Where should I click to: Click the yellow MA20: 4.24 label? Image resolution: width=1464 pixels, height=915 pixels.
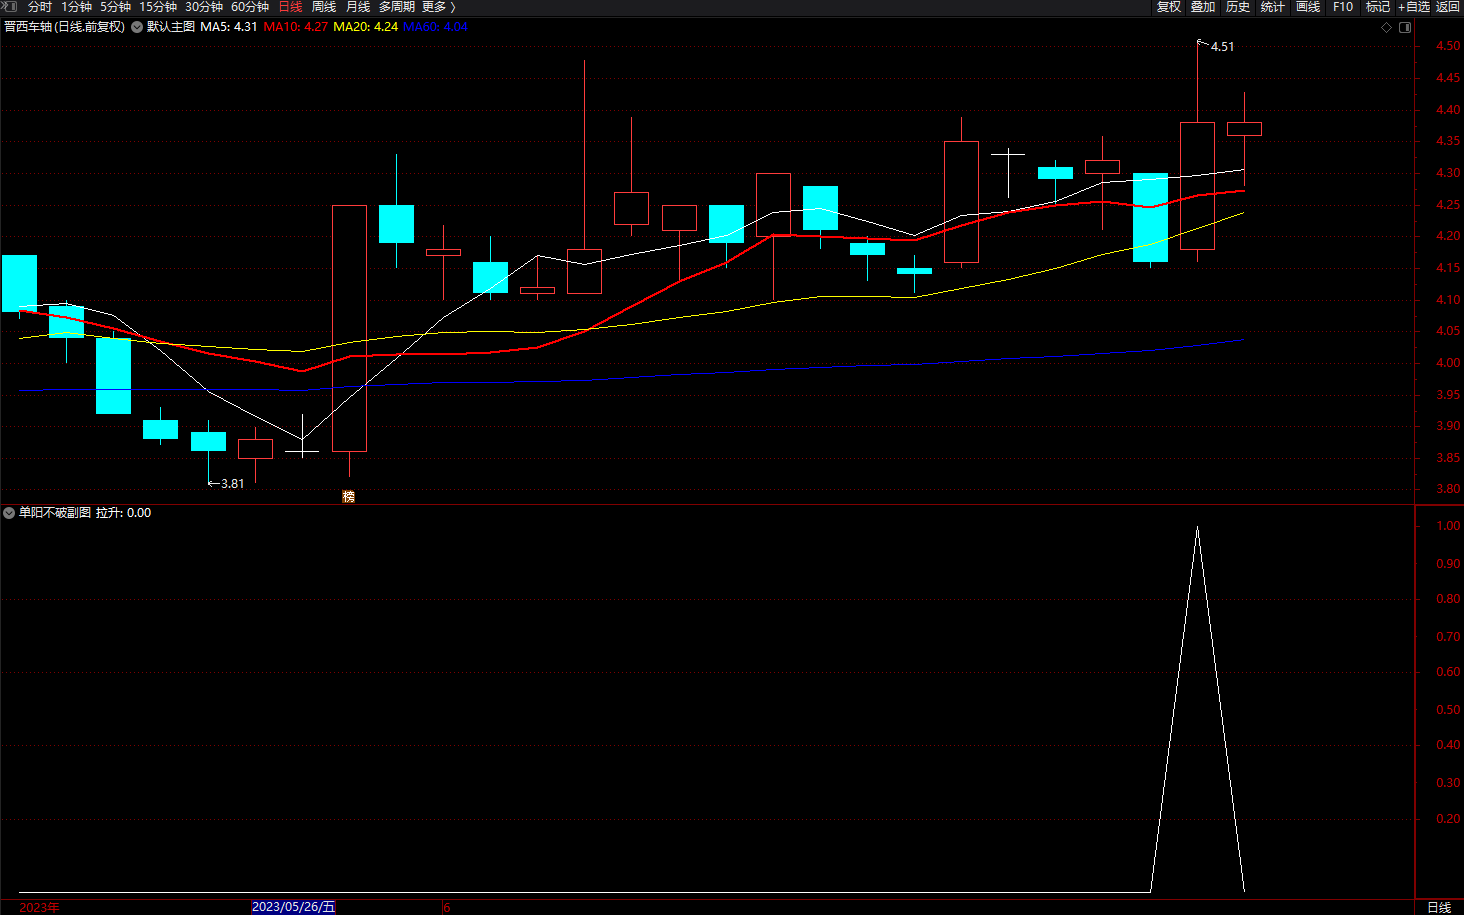(365, 27)
